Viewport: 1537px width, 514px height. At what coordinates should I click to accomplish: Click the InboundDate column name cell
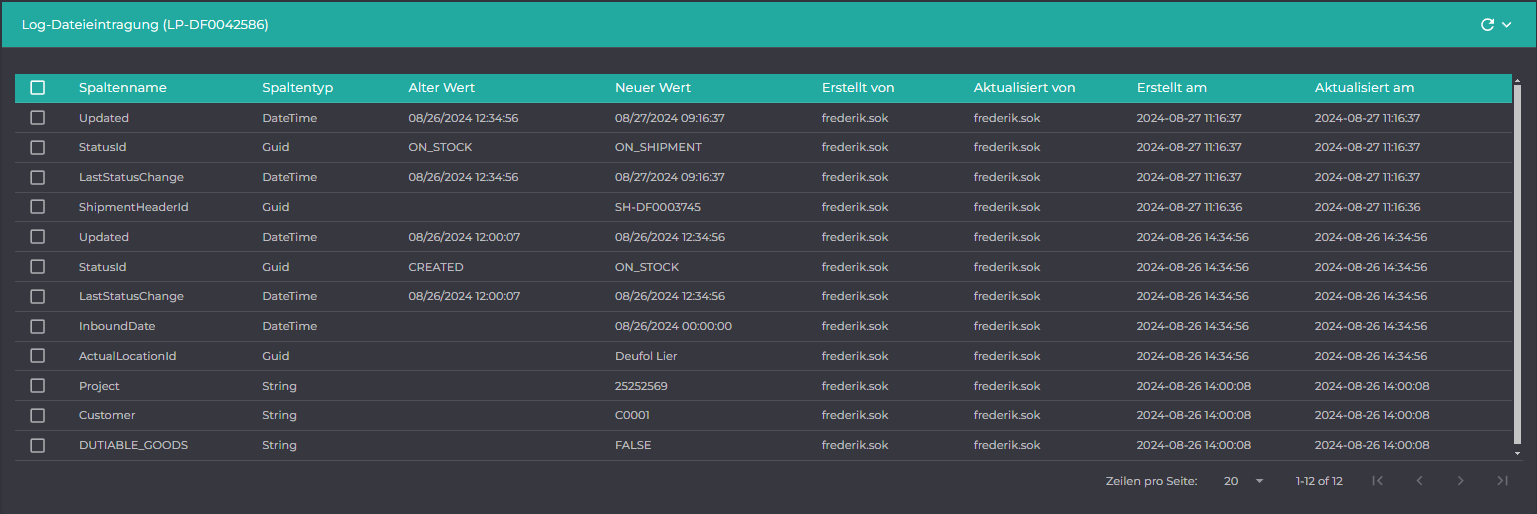(117, 326)
